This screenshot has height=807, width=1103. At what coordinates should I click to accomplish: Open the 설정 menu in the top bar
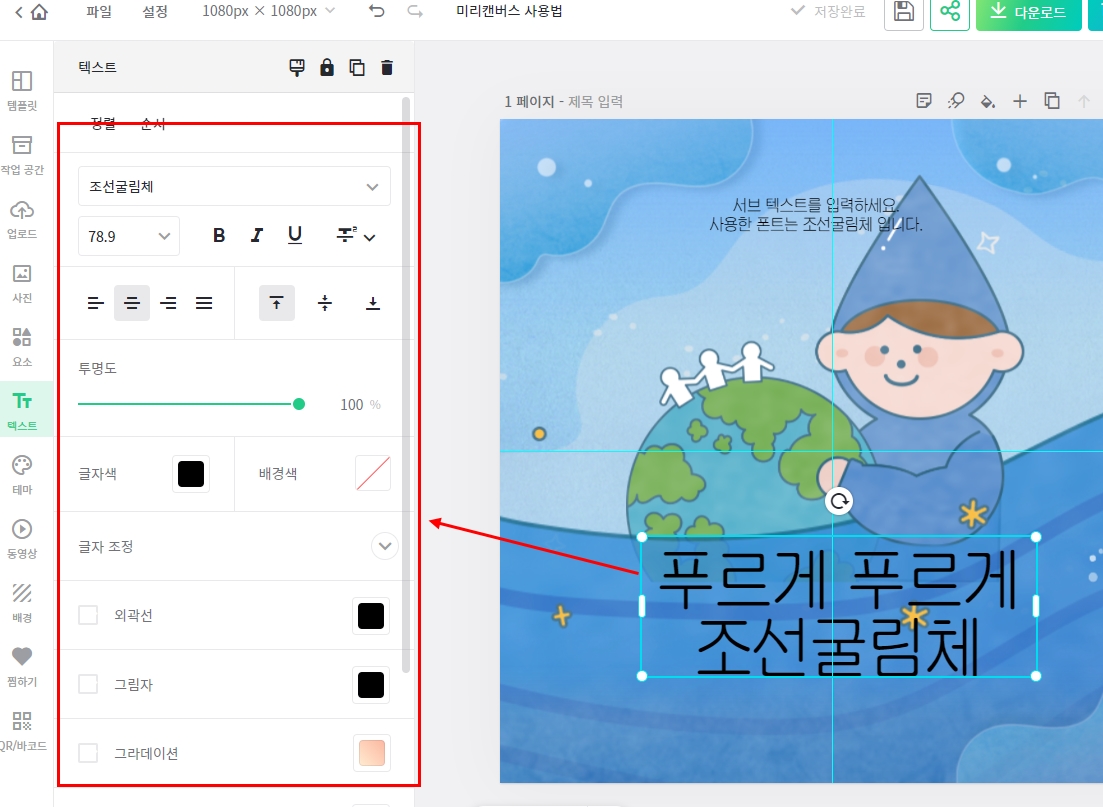(x=154, y=13)
